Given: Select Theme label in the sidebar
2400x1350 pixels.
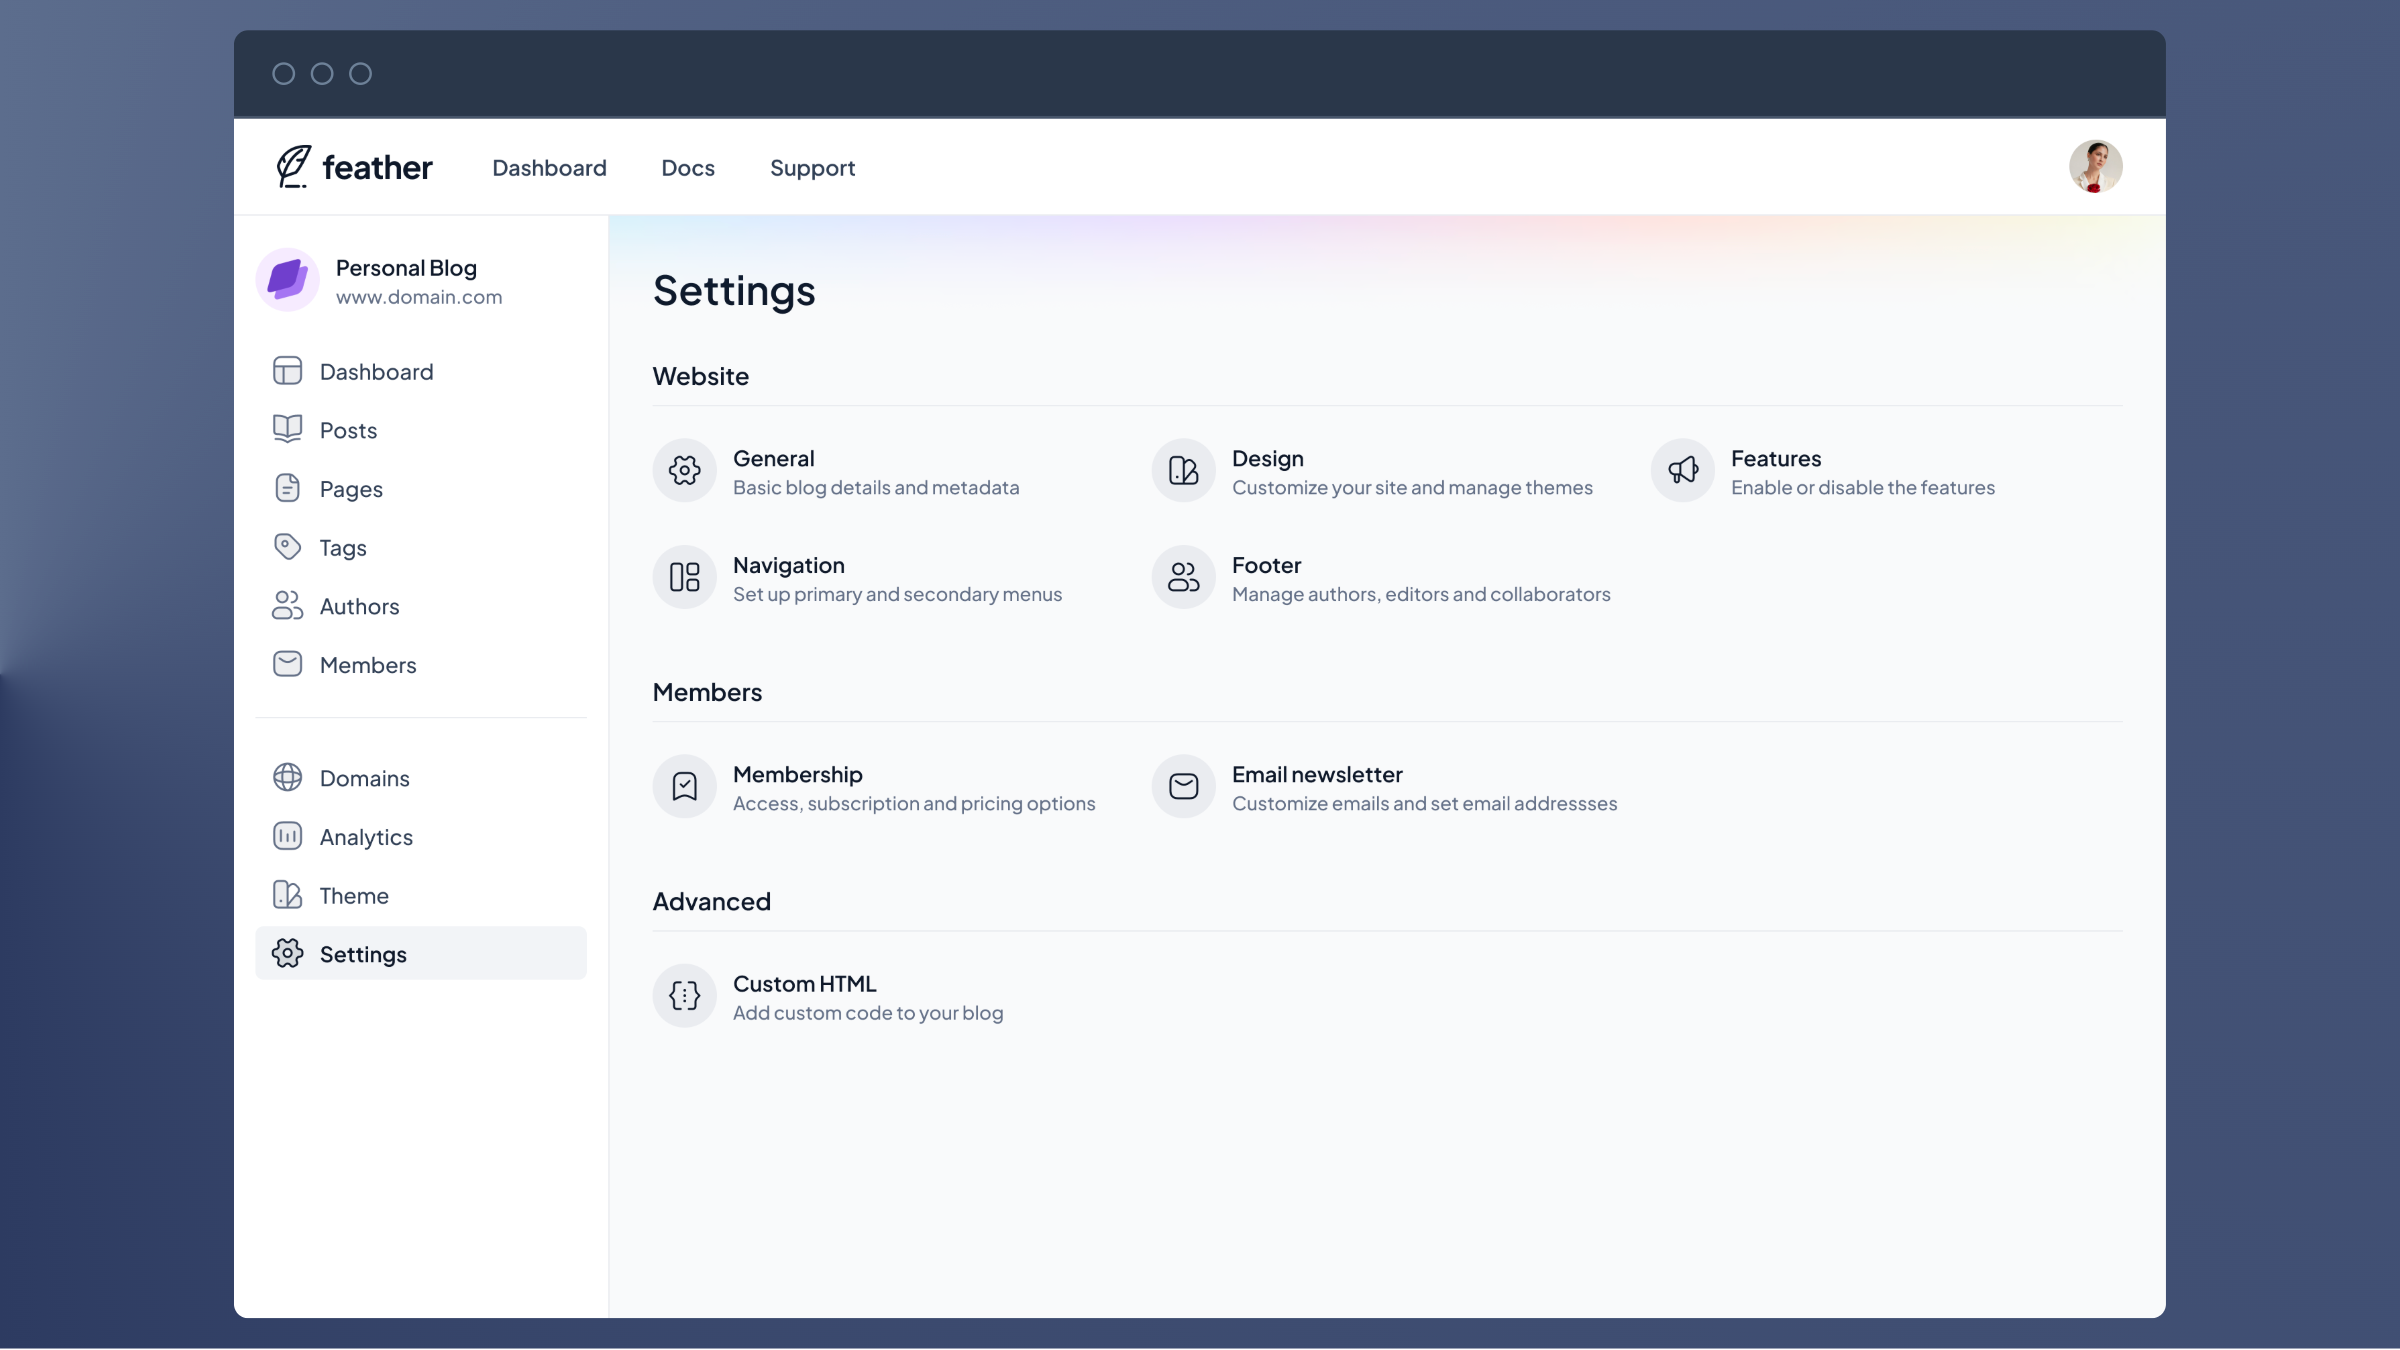Looking at the screenshot, I should (x=354, y=896).
